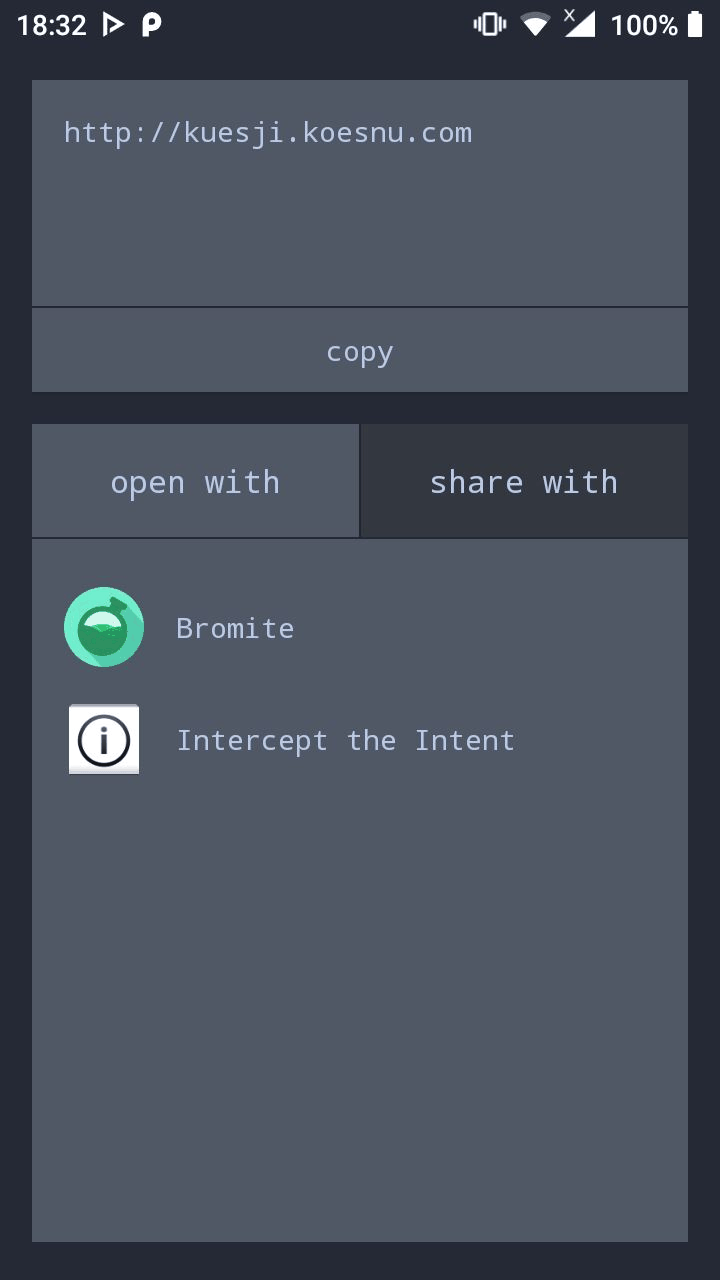Tap the cellular signal icon showing X

582,23
